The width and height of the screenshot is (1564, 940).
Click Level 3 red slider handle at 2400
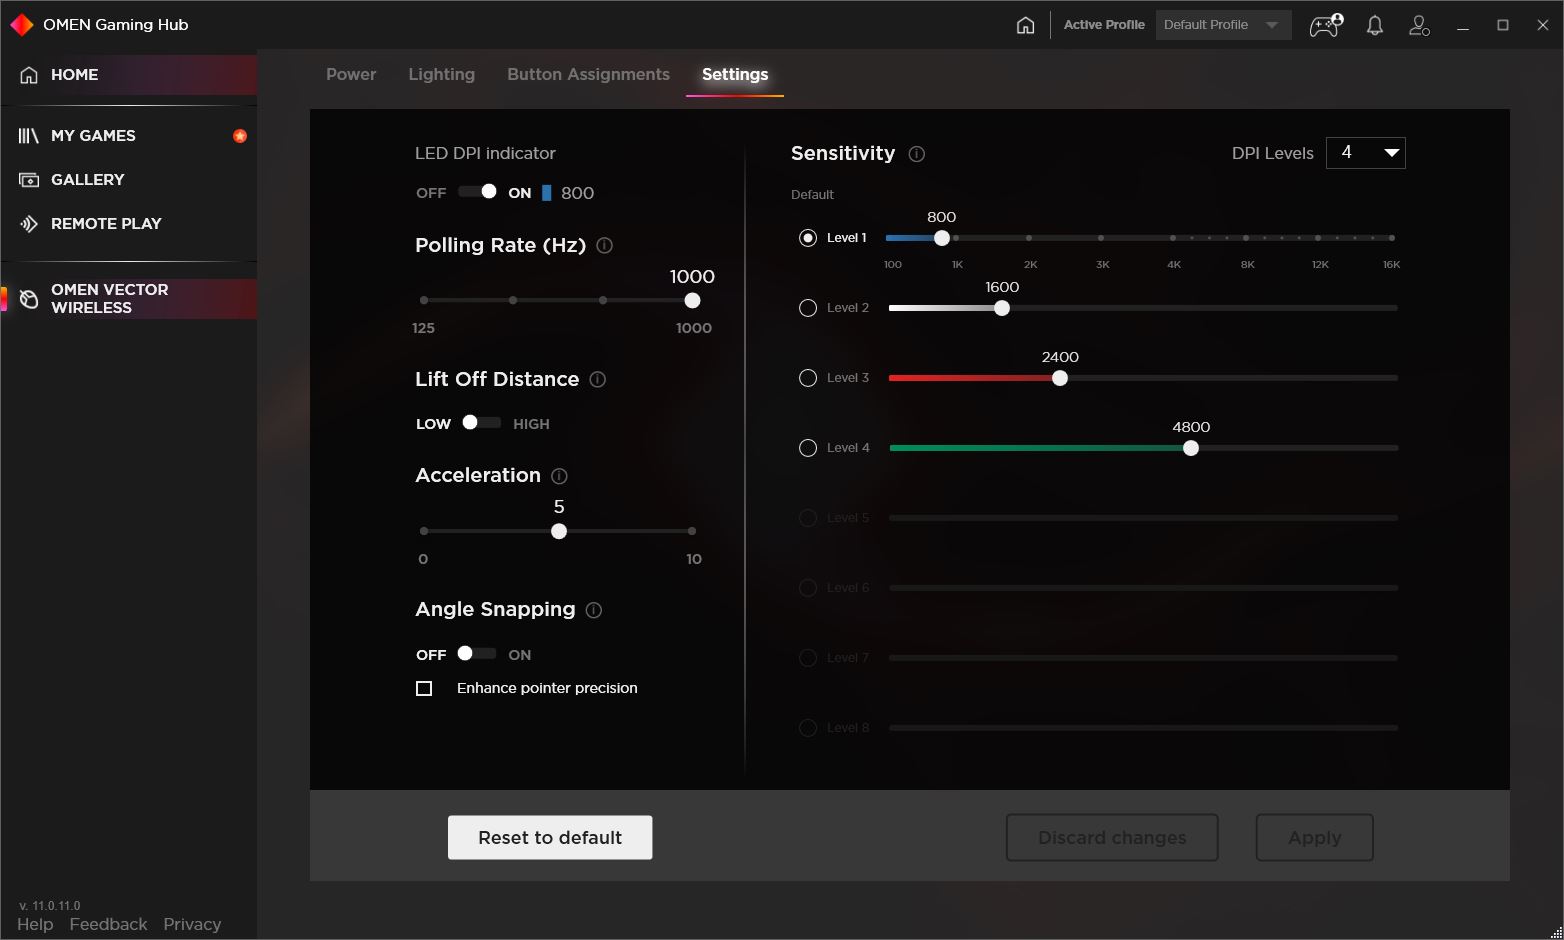click(1060, 378)
